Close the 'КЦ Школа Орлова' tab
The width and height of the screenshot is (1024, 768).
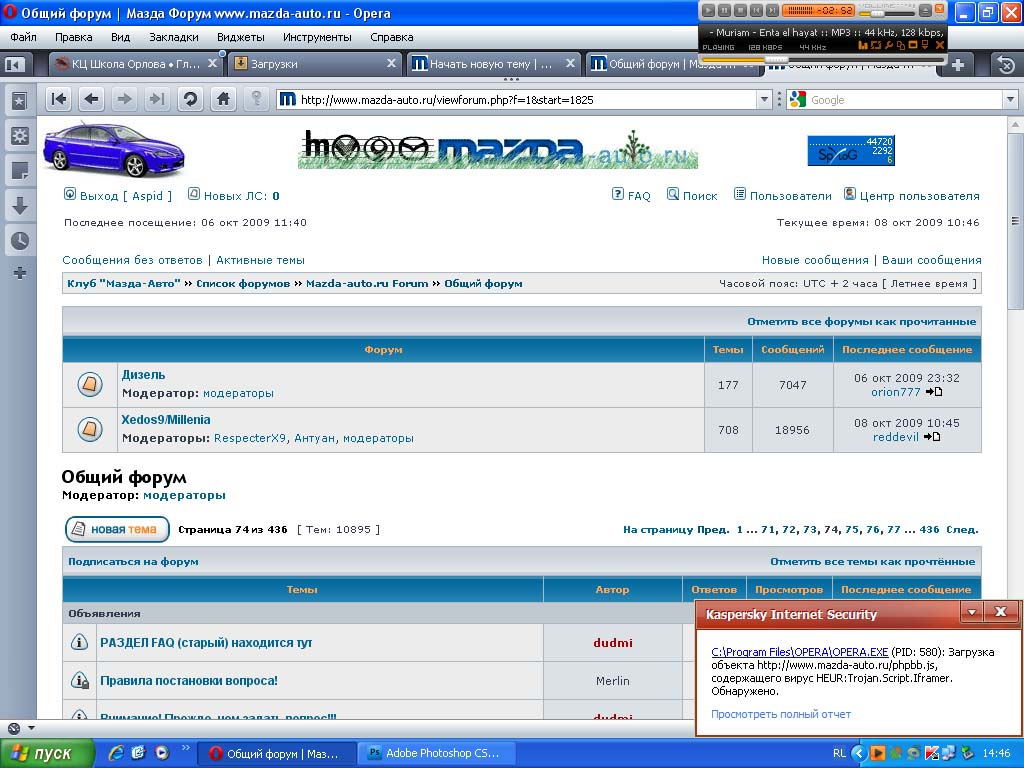(212, 63)
